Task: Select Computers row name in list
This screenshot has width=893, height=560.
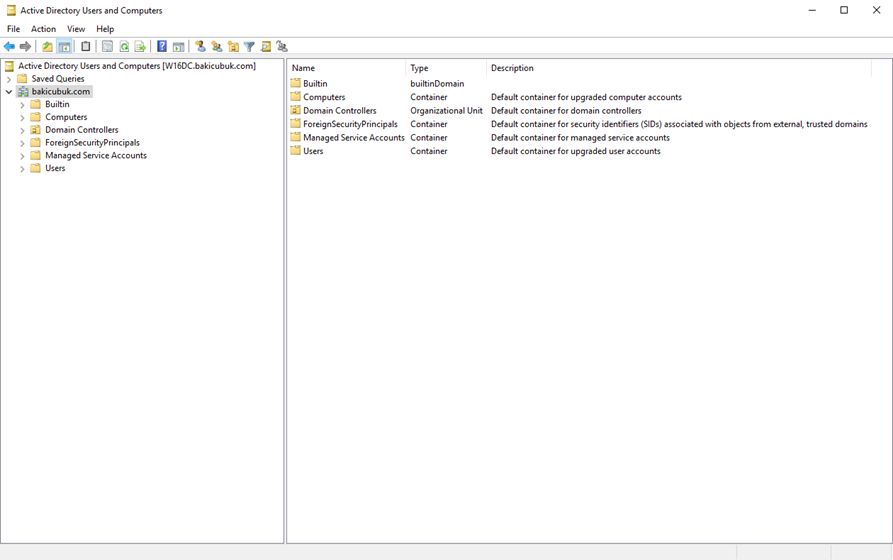Action: pos(324,97)
